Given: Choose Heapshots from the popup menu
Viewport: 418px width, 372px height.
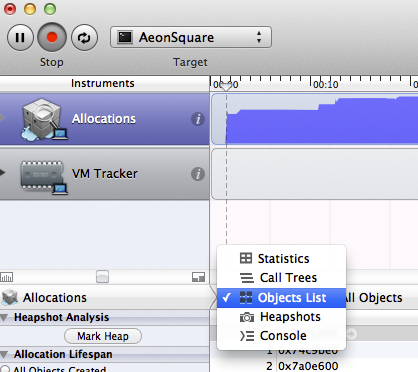Looking at the screenshot, I should tap(281, 317).
